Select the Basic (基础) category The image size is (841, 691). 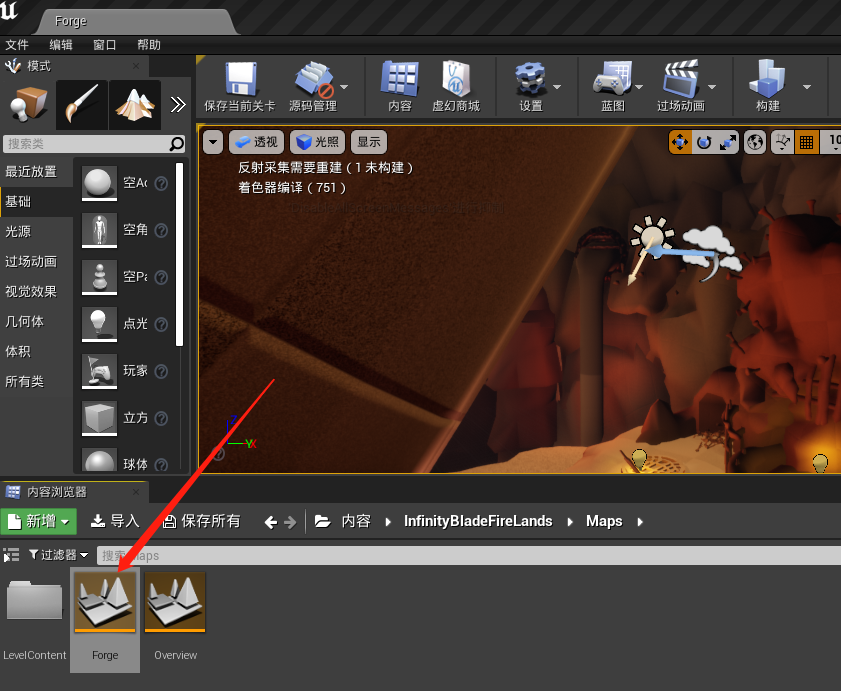coord(36,202)
